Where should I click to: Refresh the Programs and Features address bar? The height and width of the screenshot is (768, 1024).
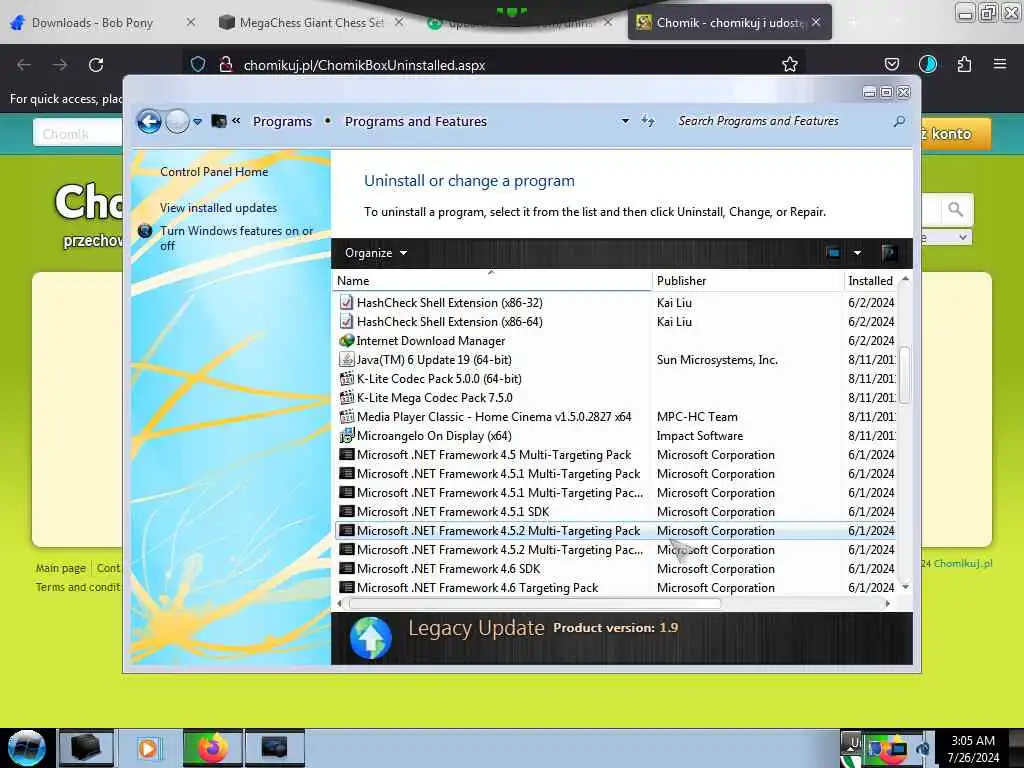click(647, 121)
